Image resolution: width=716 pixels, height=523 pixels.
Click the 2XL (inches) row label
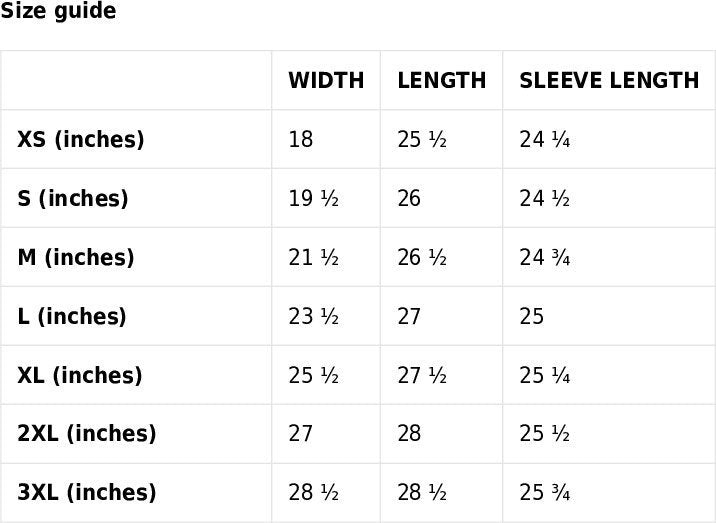(x=87, y=434)
